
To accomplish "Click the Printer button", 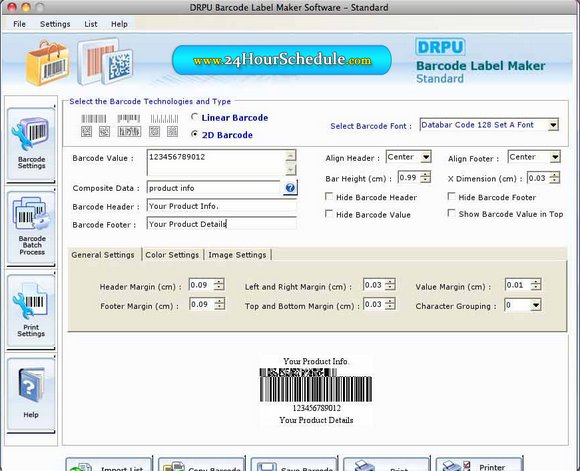I will coord(479,465).
